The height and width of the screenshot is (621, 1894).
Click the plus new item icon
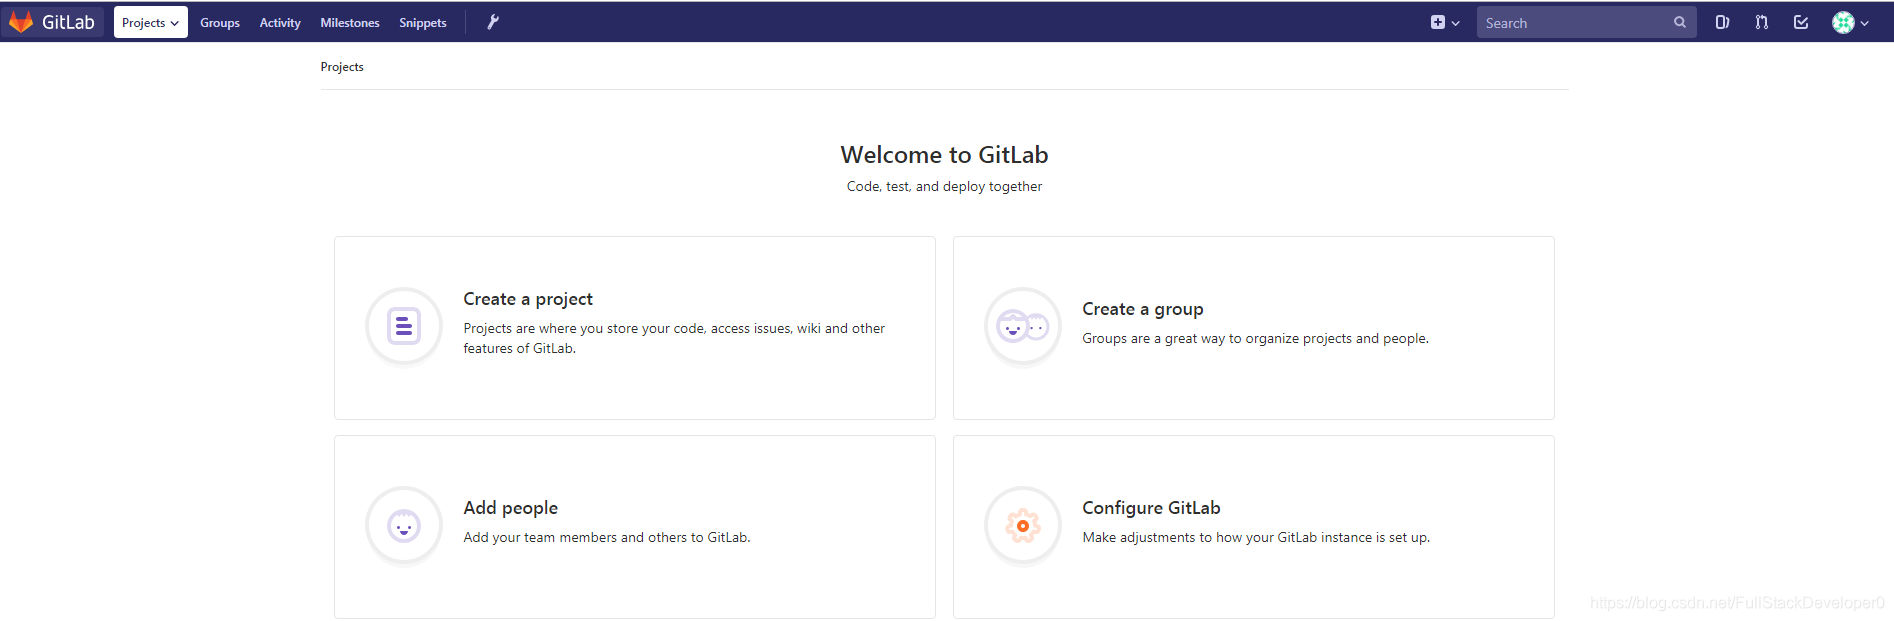pyautogui.click(x=1438, y=22)
